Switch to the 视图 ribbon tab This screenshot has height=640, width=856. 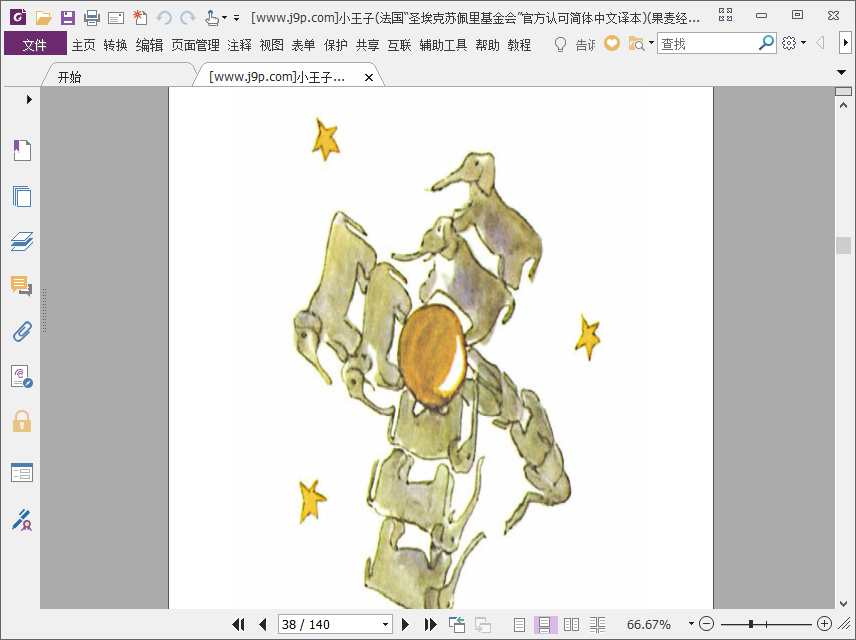click(271, 45)
